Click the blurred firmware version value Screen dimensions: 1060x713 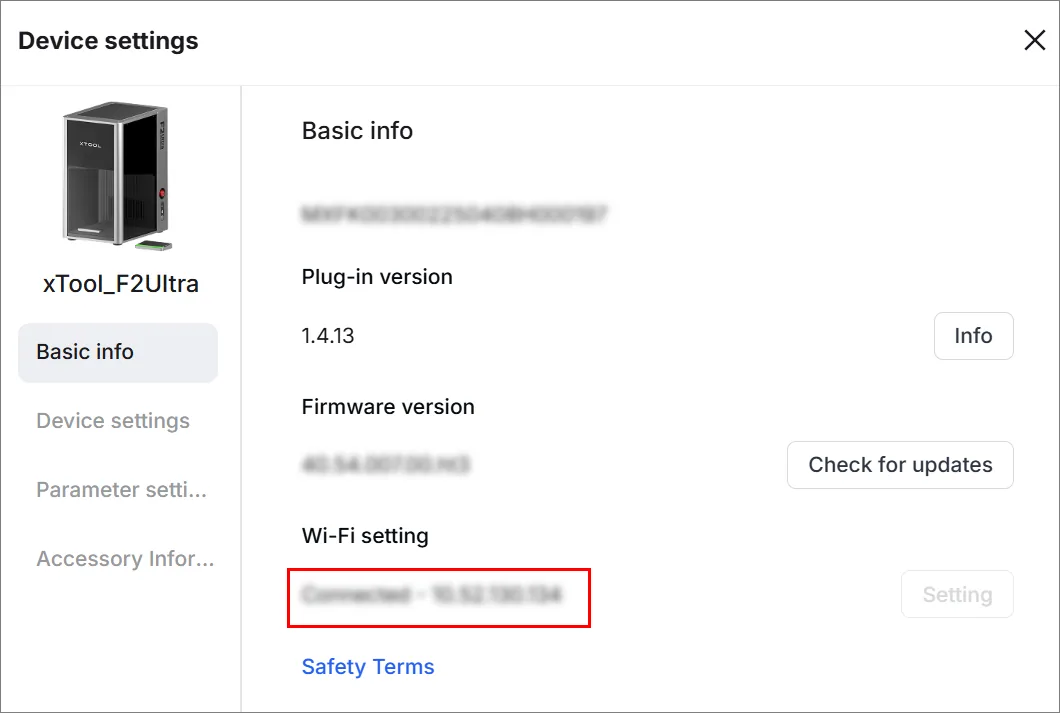pyautogui.click(x=385, y=465)
